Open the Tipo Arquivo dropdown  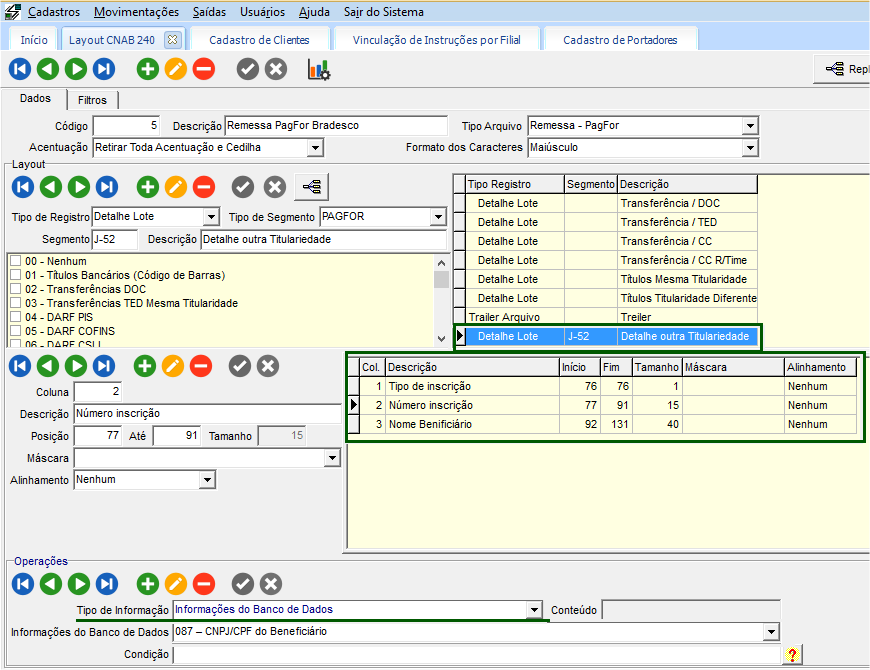[x=750, y=126]
